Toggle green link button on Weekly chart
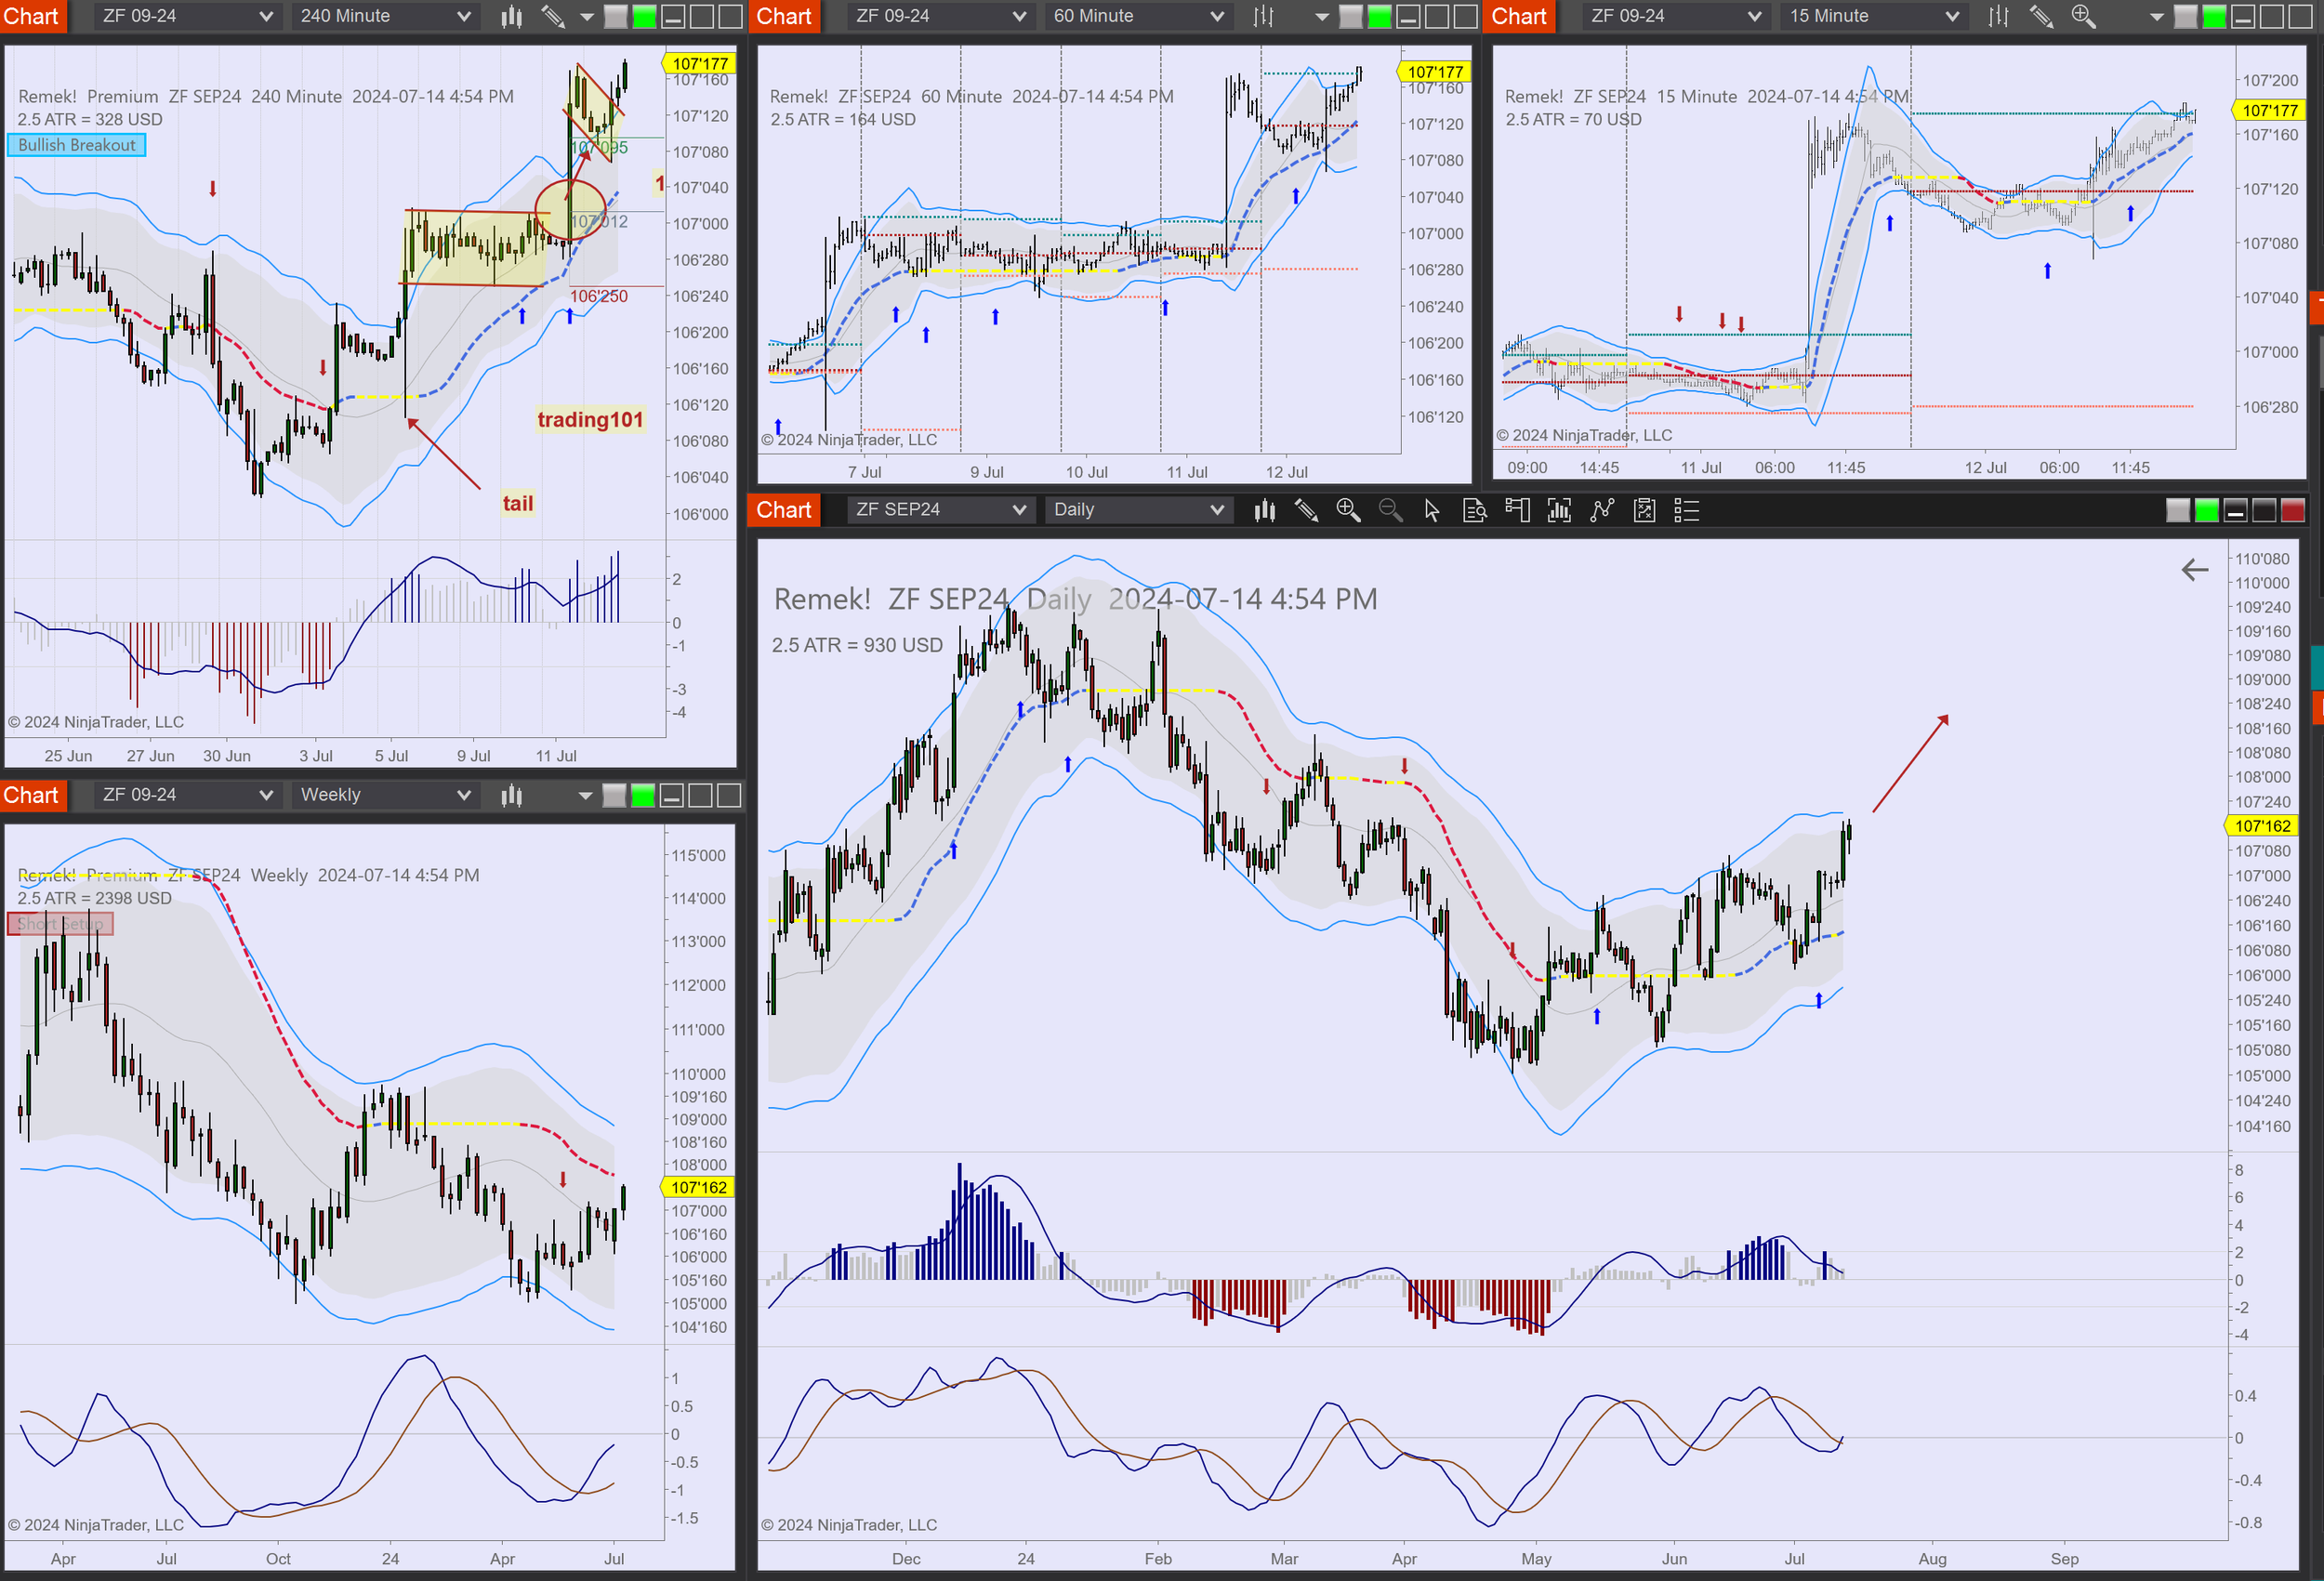 (643, 795)
